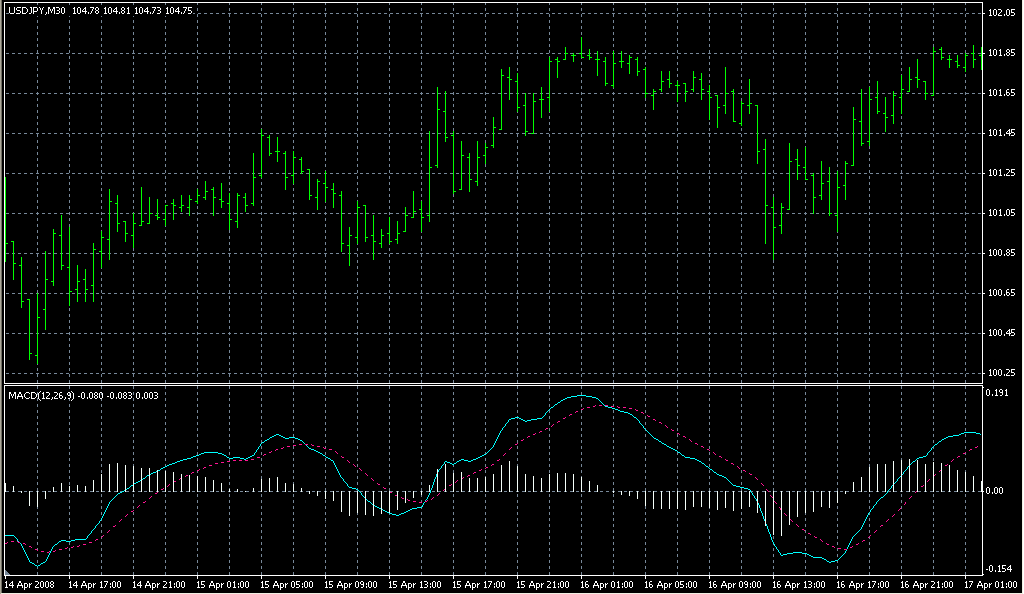1024x594 pixels.
Task: Click the 14 Apr 21:00 time label
Action: 158,583
